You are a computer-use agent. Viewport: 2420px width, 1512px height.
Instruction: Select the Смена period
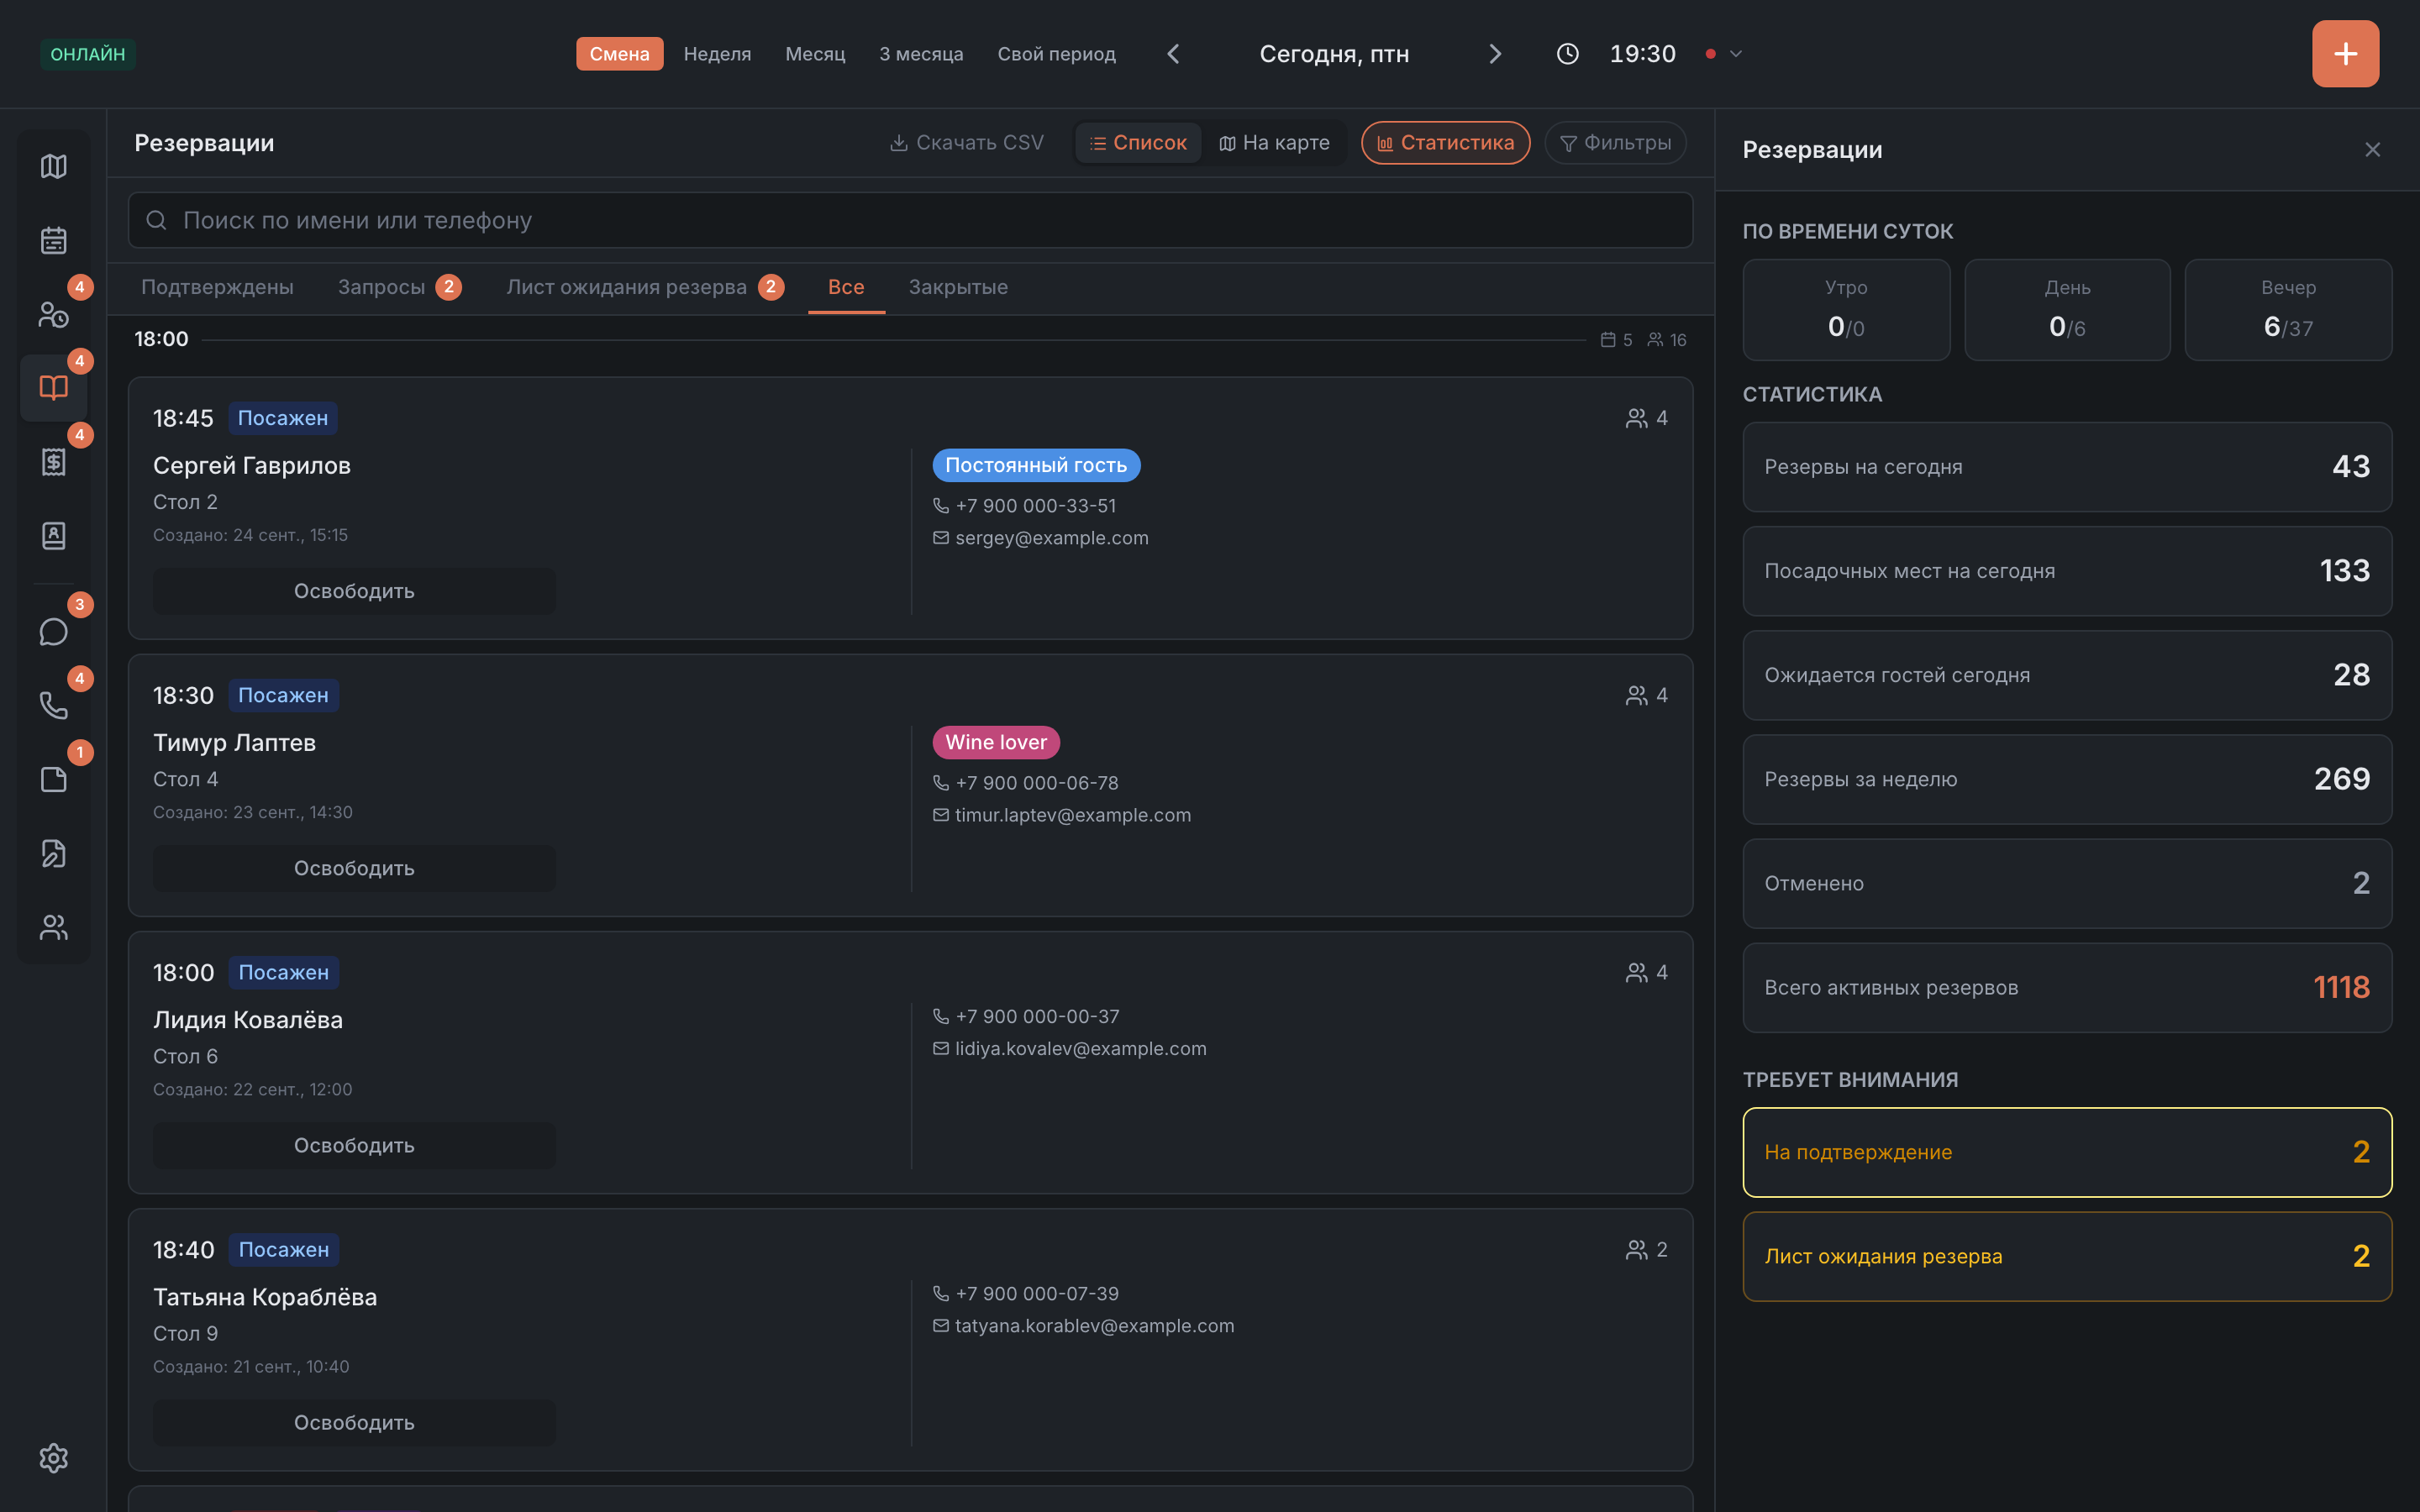(x=619, y=54)
